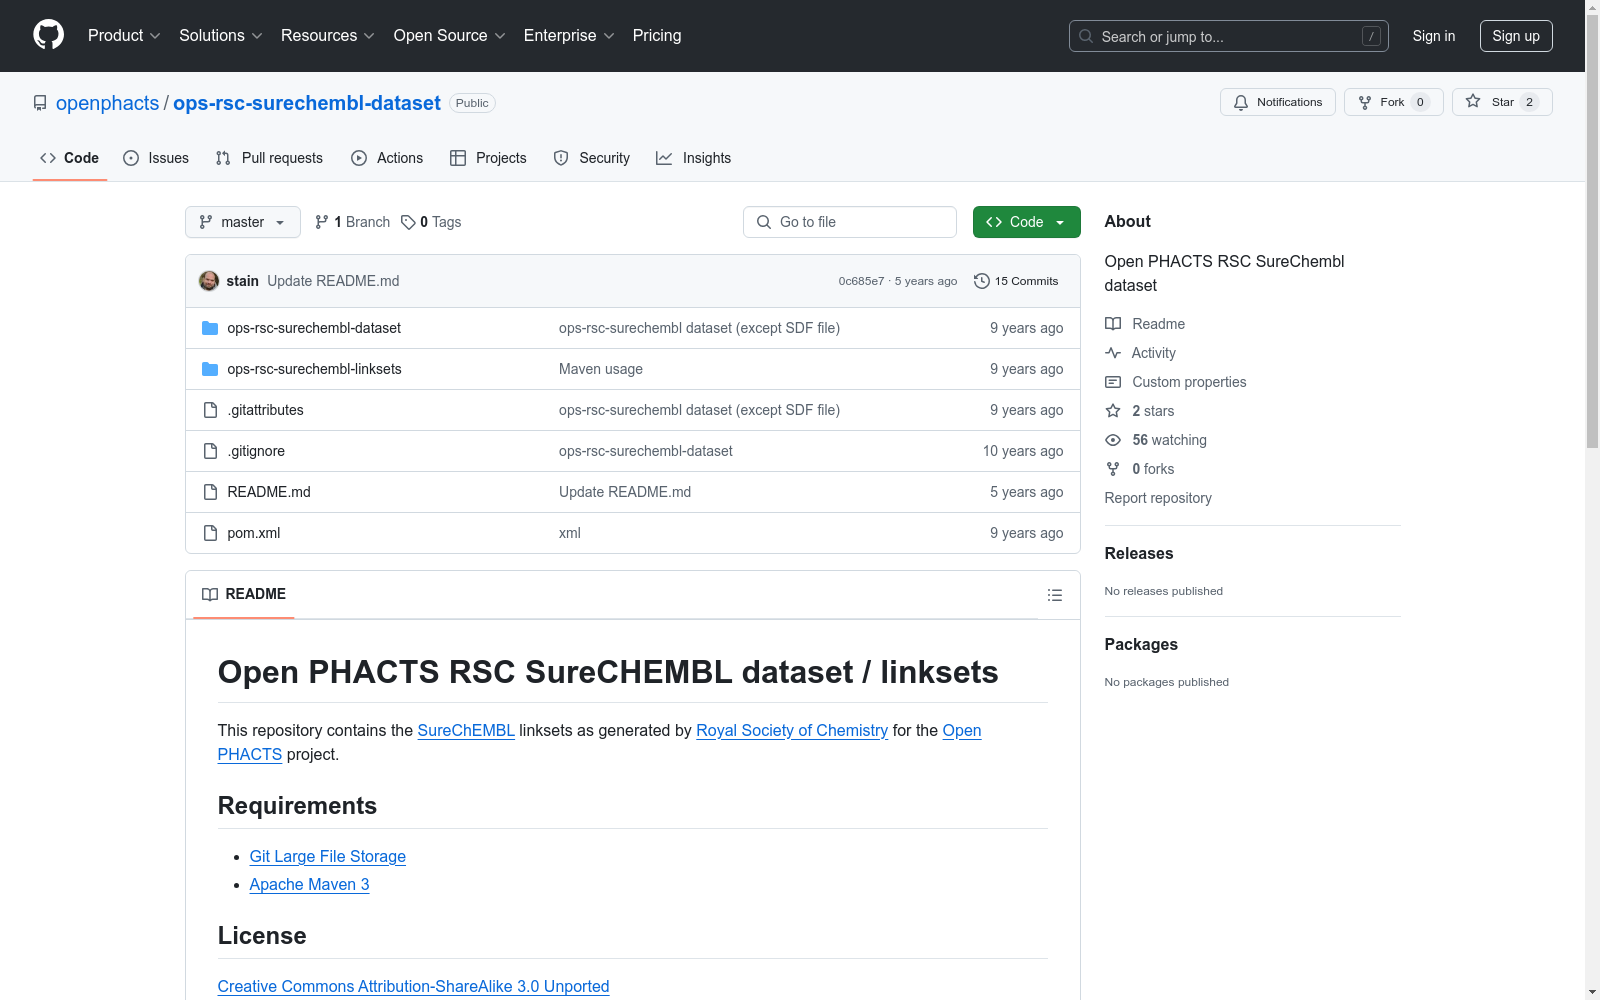Open the Packages heading link
The width and height of the screenshot is (1600, 1000).
(x=1141, y=644)
